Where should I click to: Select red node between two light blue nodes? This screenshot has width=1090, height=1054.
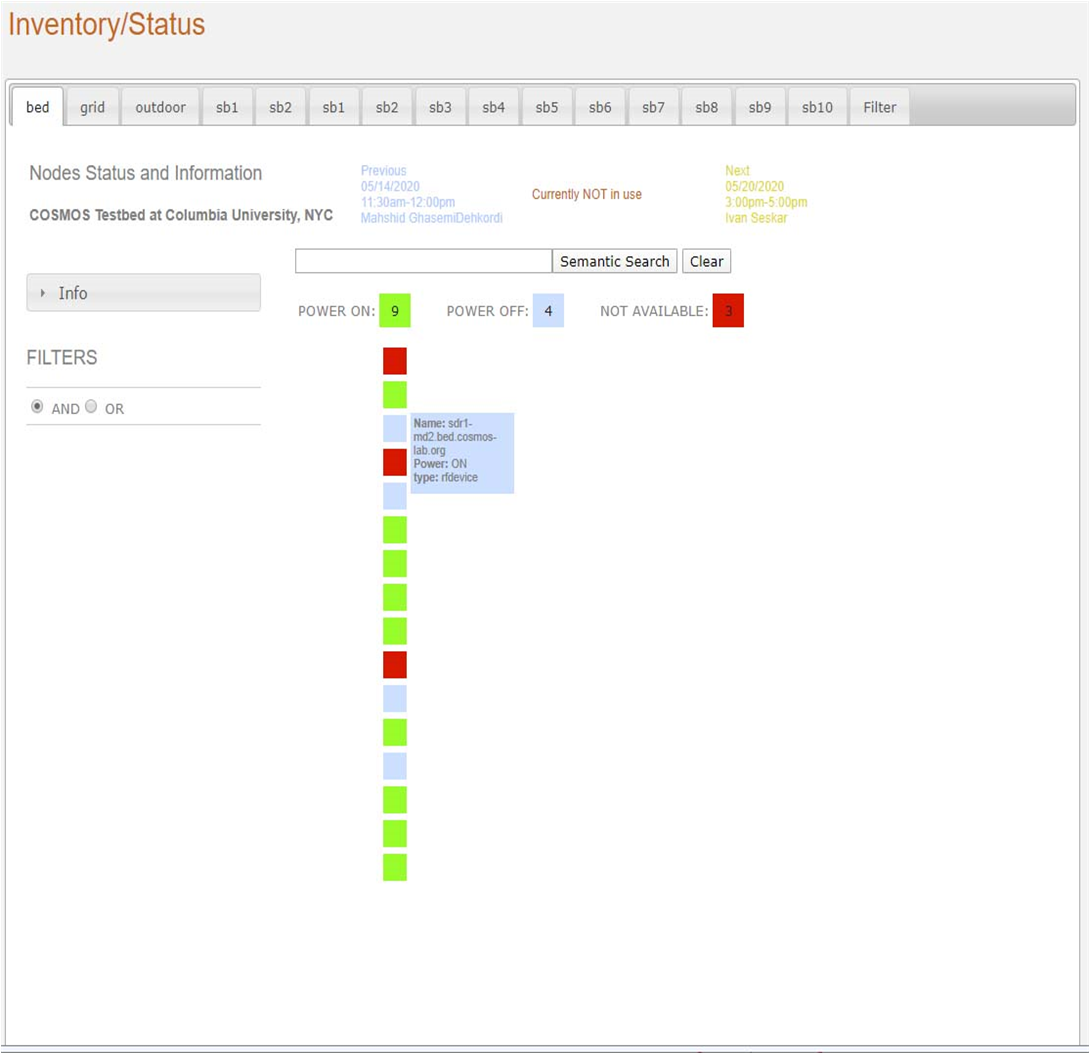(x=394, y=462)
